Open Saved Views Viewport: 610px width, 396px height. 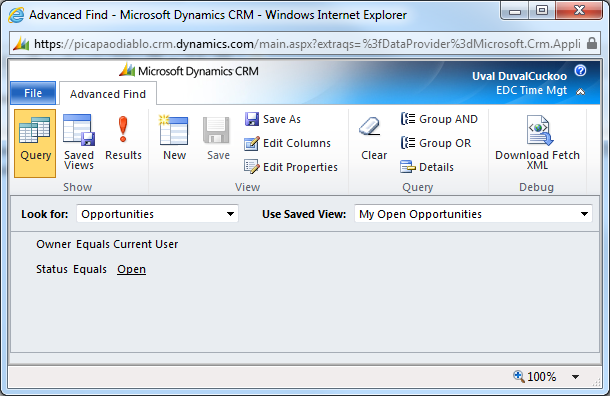pos(79,143)
